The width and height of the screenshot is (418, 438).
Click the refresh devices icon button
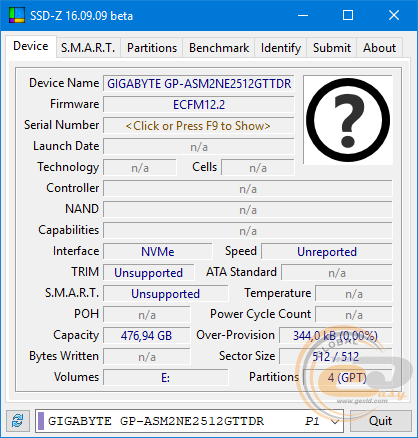point(17,421)
